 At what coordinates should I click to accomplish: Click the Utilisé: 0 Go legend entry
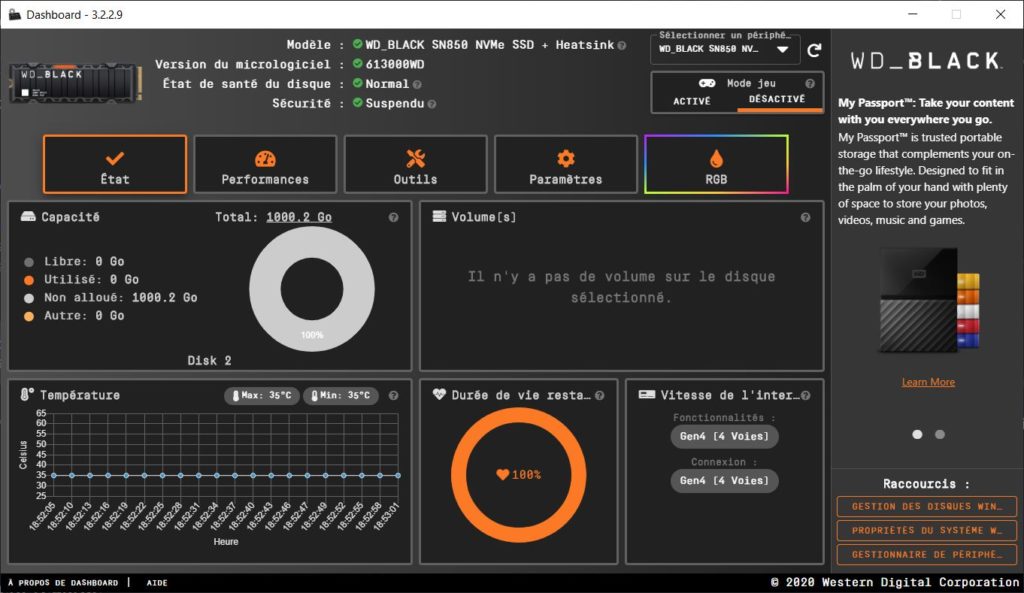82,280
